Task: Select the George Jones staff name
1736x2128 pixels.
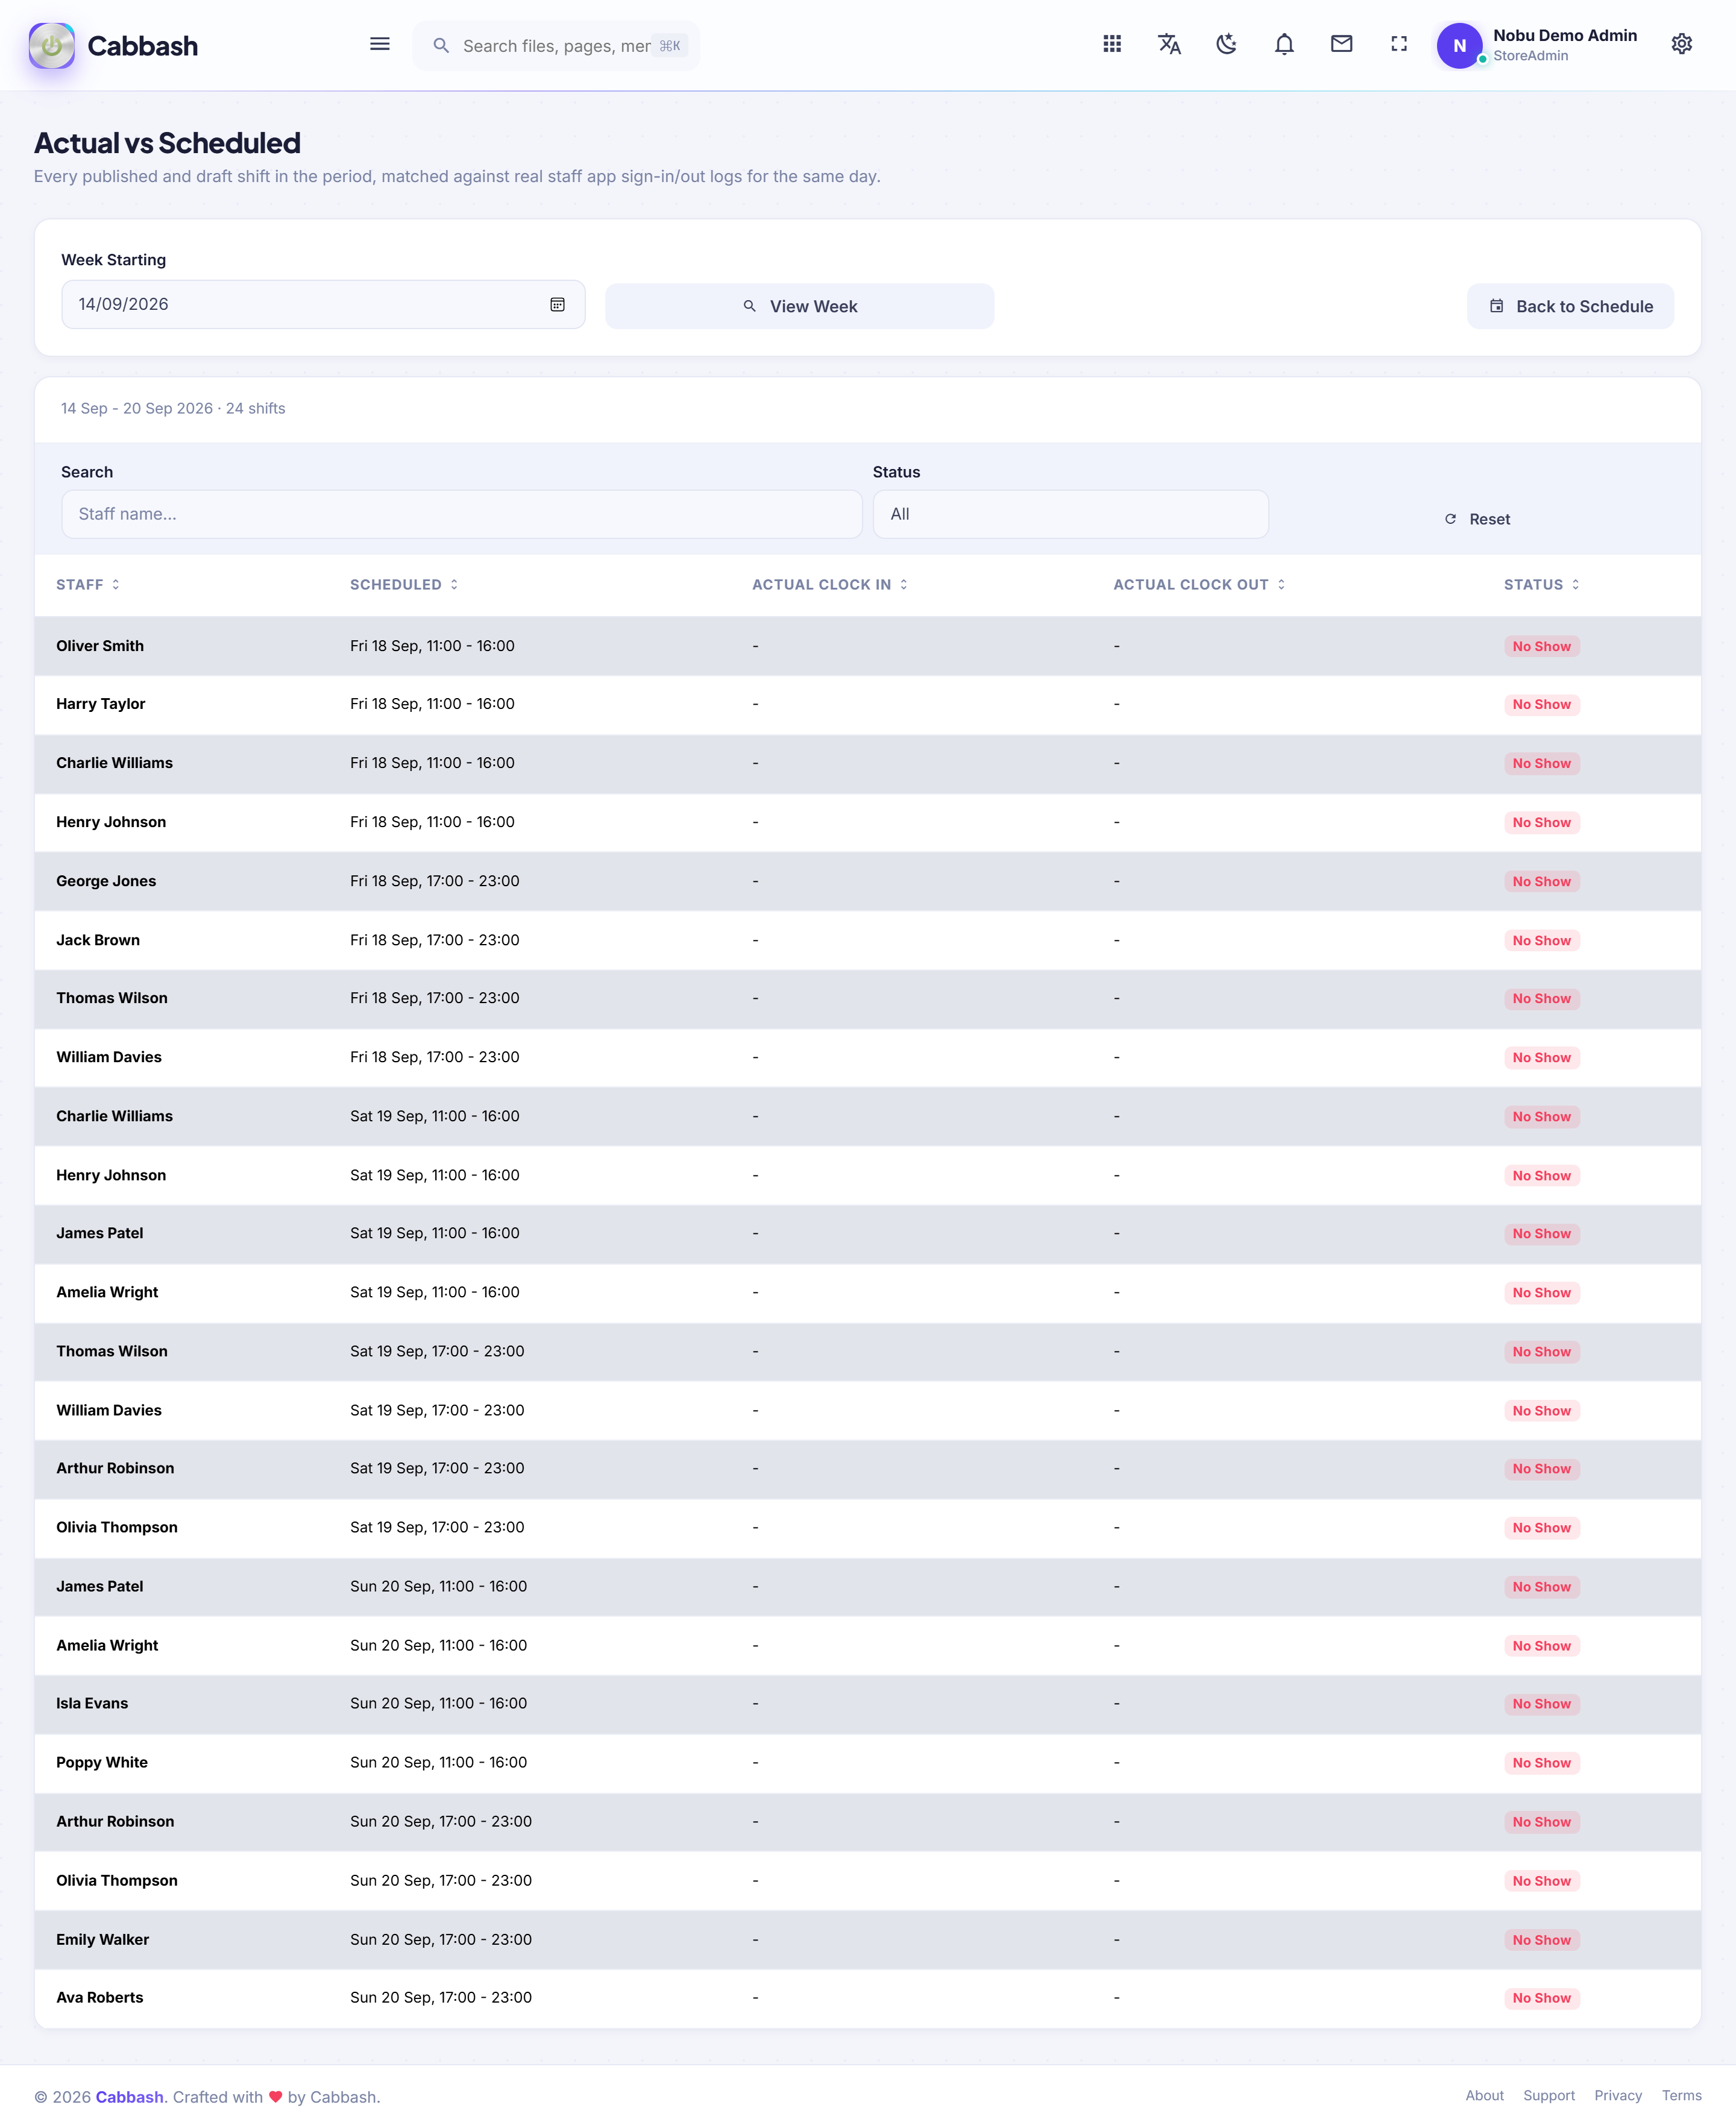Action: pyautogui.click(x=106, y=881)
